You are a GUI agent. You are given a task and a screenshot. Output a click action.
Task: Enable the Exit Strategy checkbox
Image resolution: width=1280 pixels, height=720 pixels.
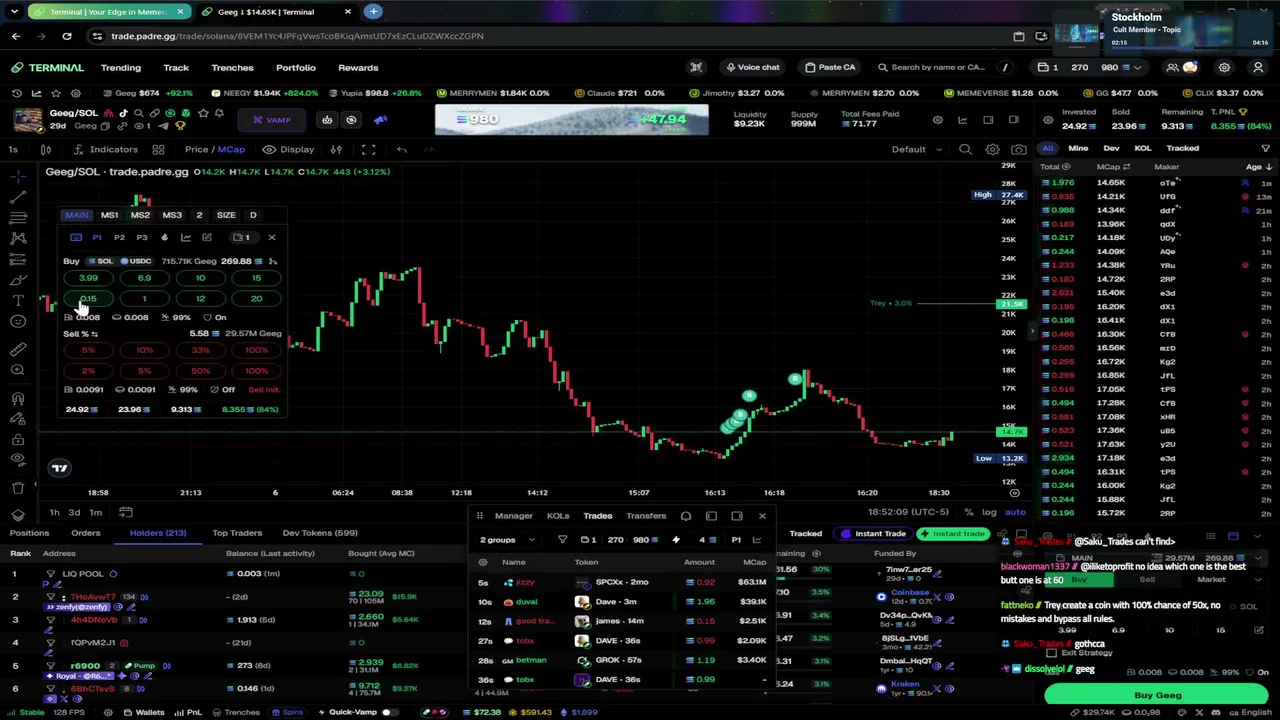pos(1052,653)
